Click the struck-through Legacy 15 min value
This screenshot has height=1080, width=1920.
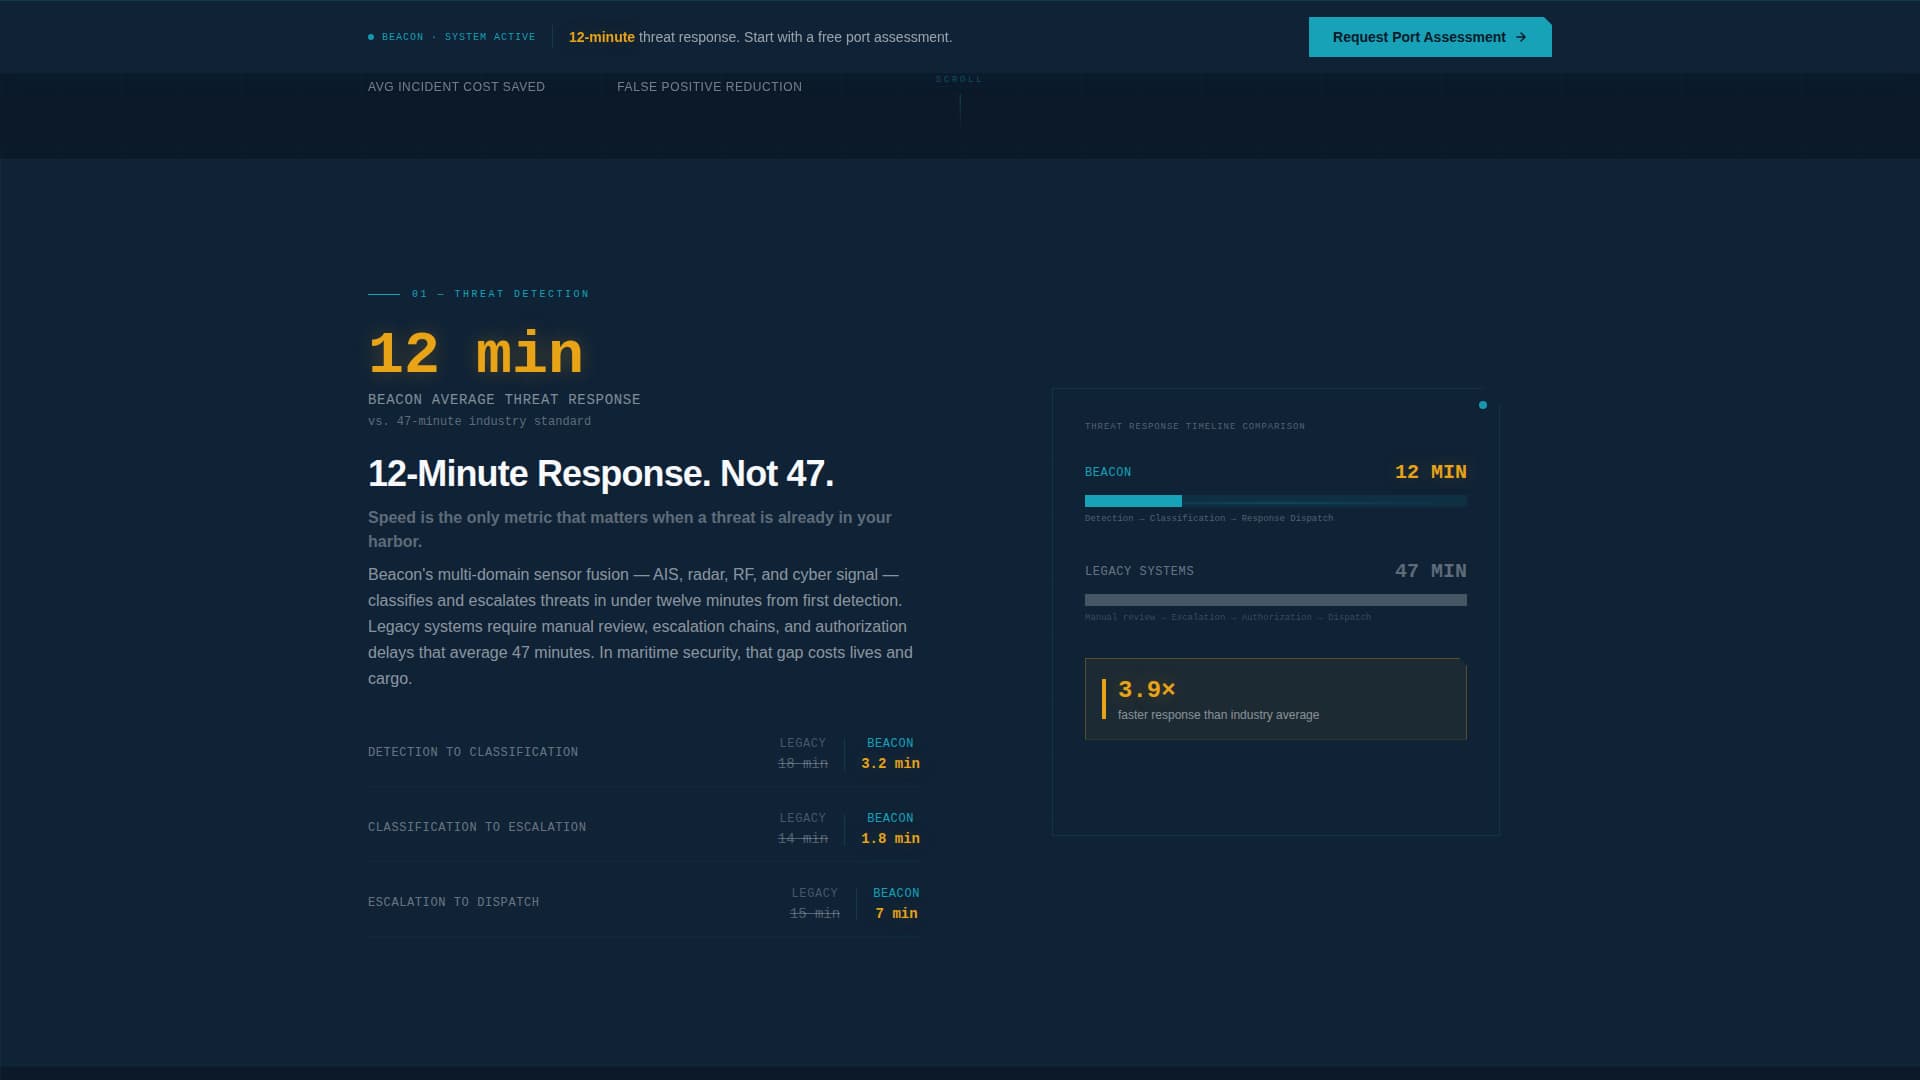(x=814, y=913)
